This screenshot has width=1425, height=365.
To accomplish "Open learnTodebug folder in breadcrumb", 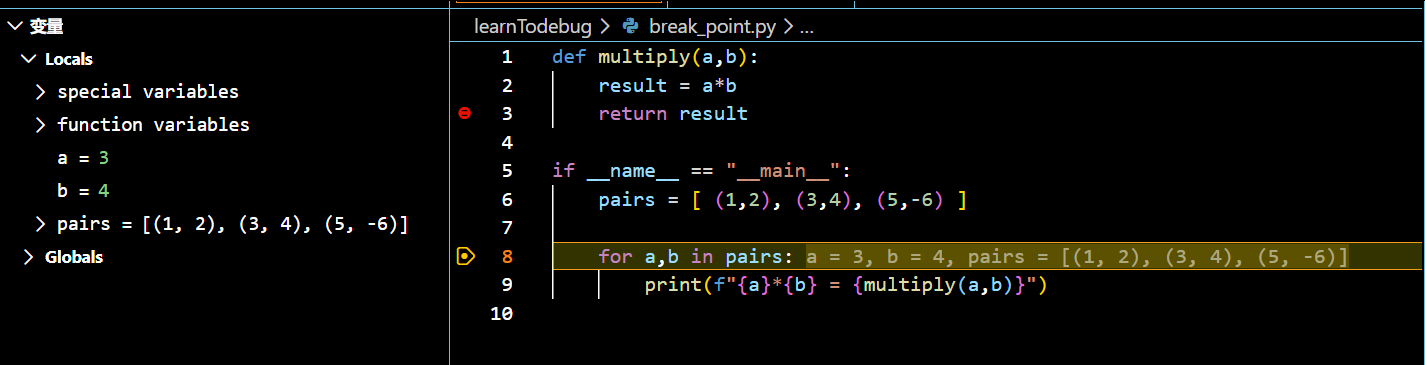I will click(x=532, y=27).
